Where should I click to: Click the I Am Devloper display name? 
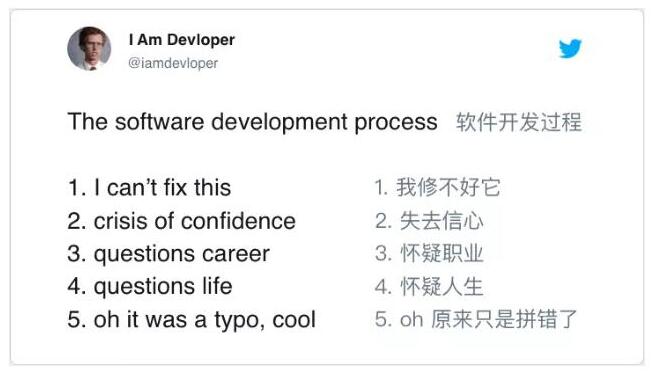[x=182, y=40]
